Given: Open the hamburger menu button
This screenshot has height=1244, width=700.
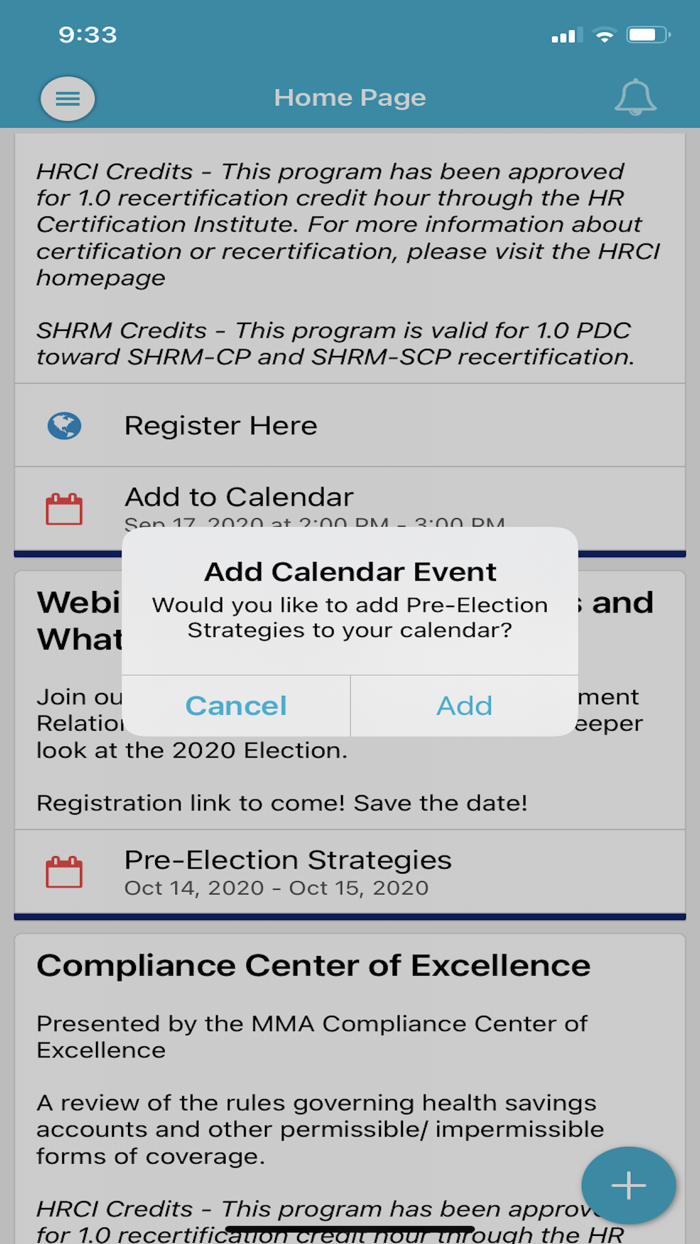Looking at the screenshot, I should pyautogui.click(x=67, y=98).
